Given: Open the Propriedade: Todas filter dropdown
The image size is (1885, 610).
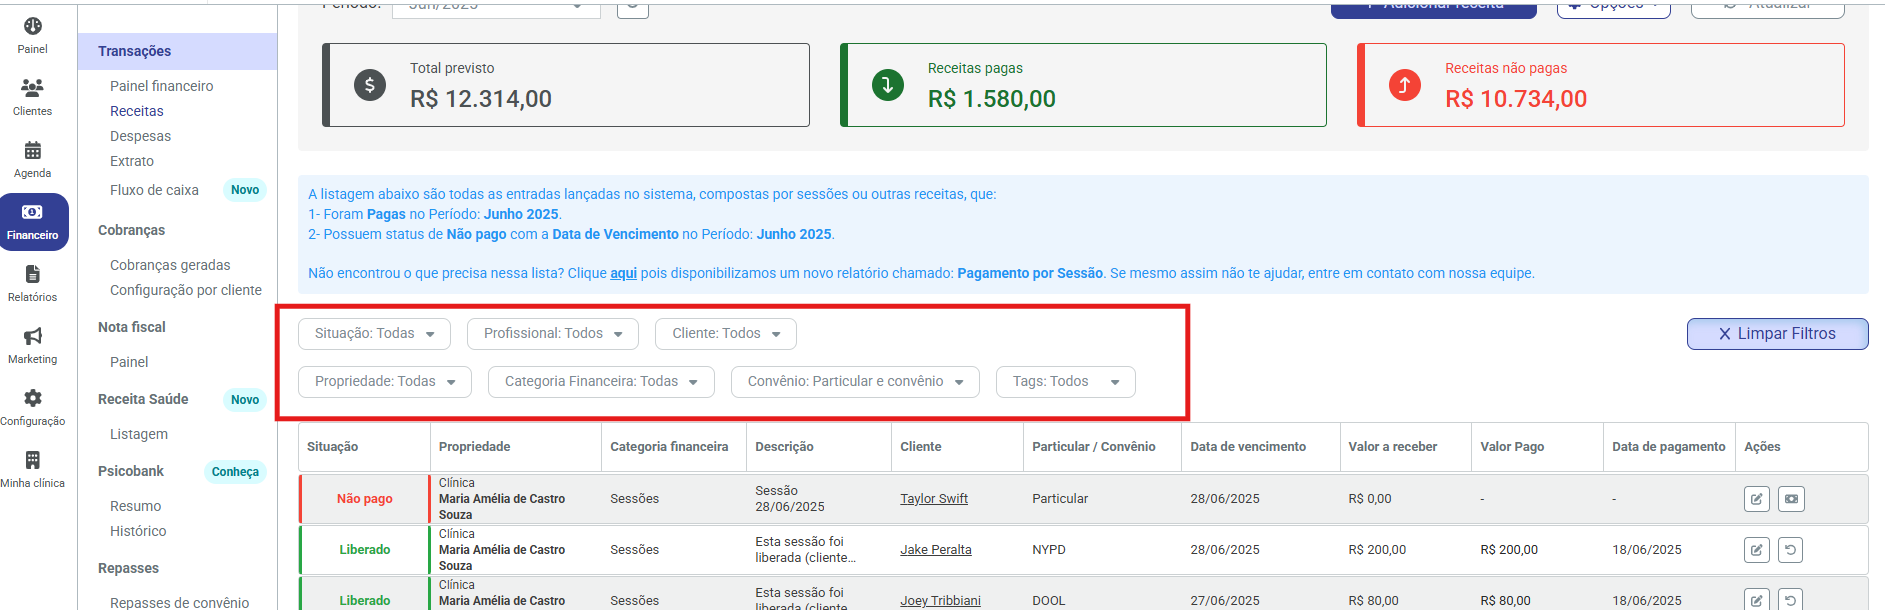Looking at the screenshot, I should tap(385, 382).
